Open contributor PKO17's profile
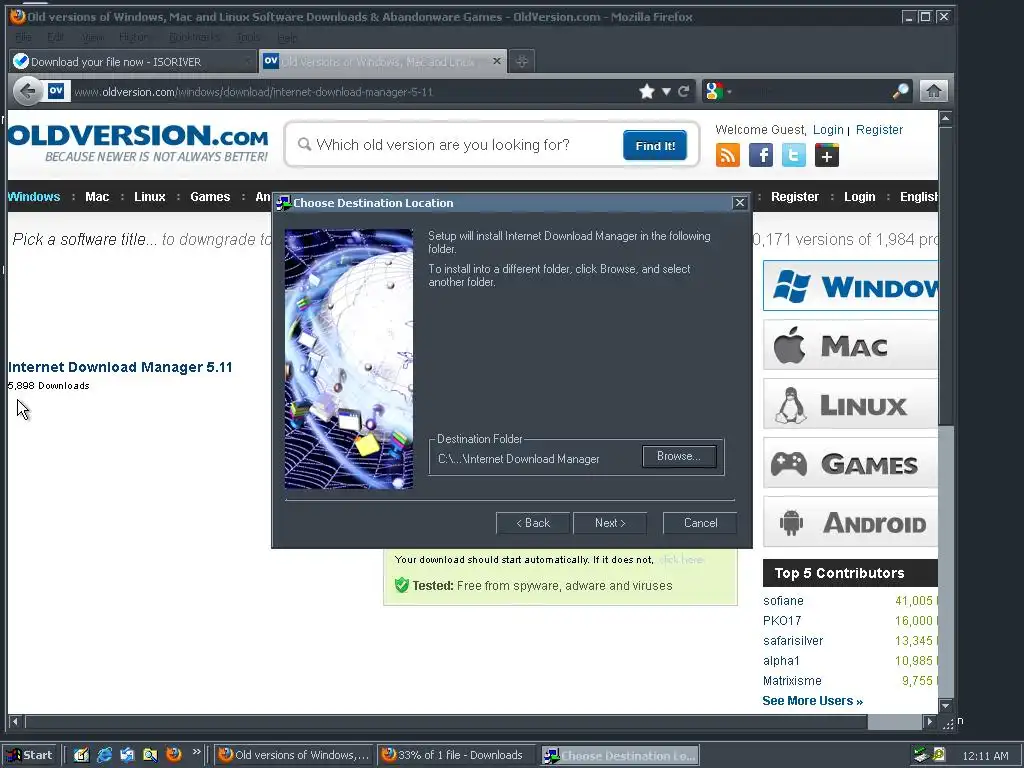Image resolution: width=1024 pixels, height=768 pixels. point(782,620)
